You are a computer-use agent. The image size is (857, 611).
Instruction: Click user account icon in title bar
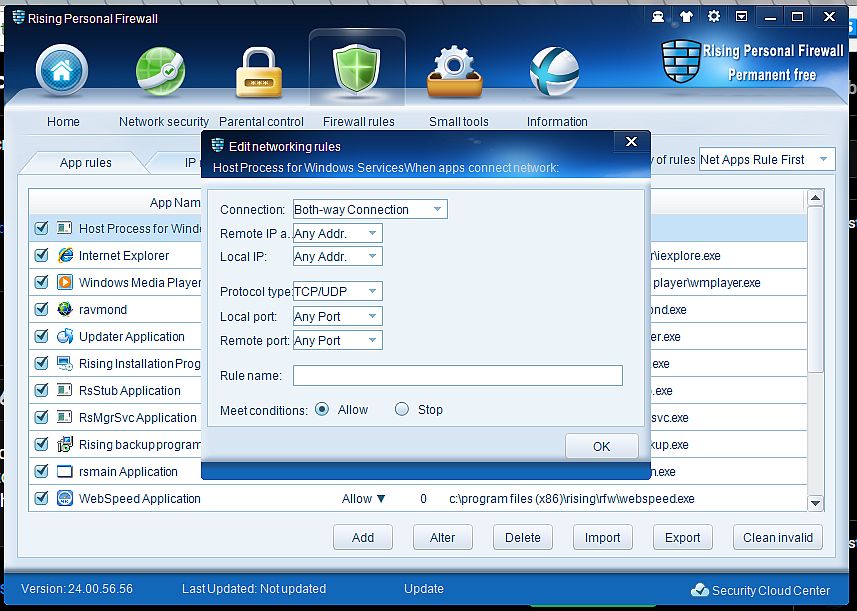tap(658, 17)
